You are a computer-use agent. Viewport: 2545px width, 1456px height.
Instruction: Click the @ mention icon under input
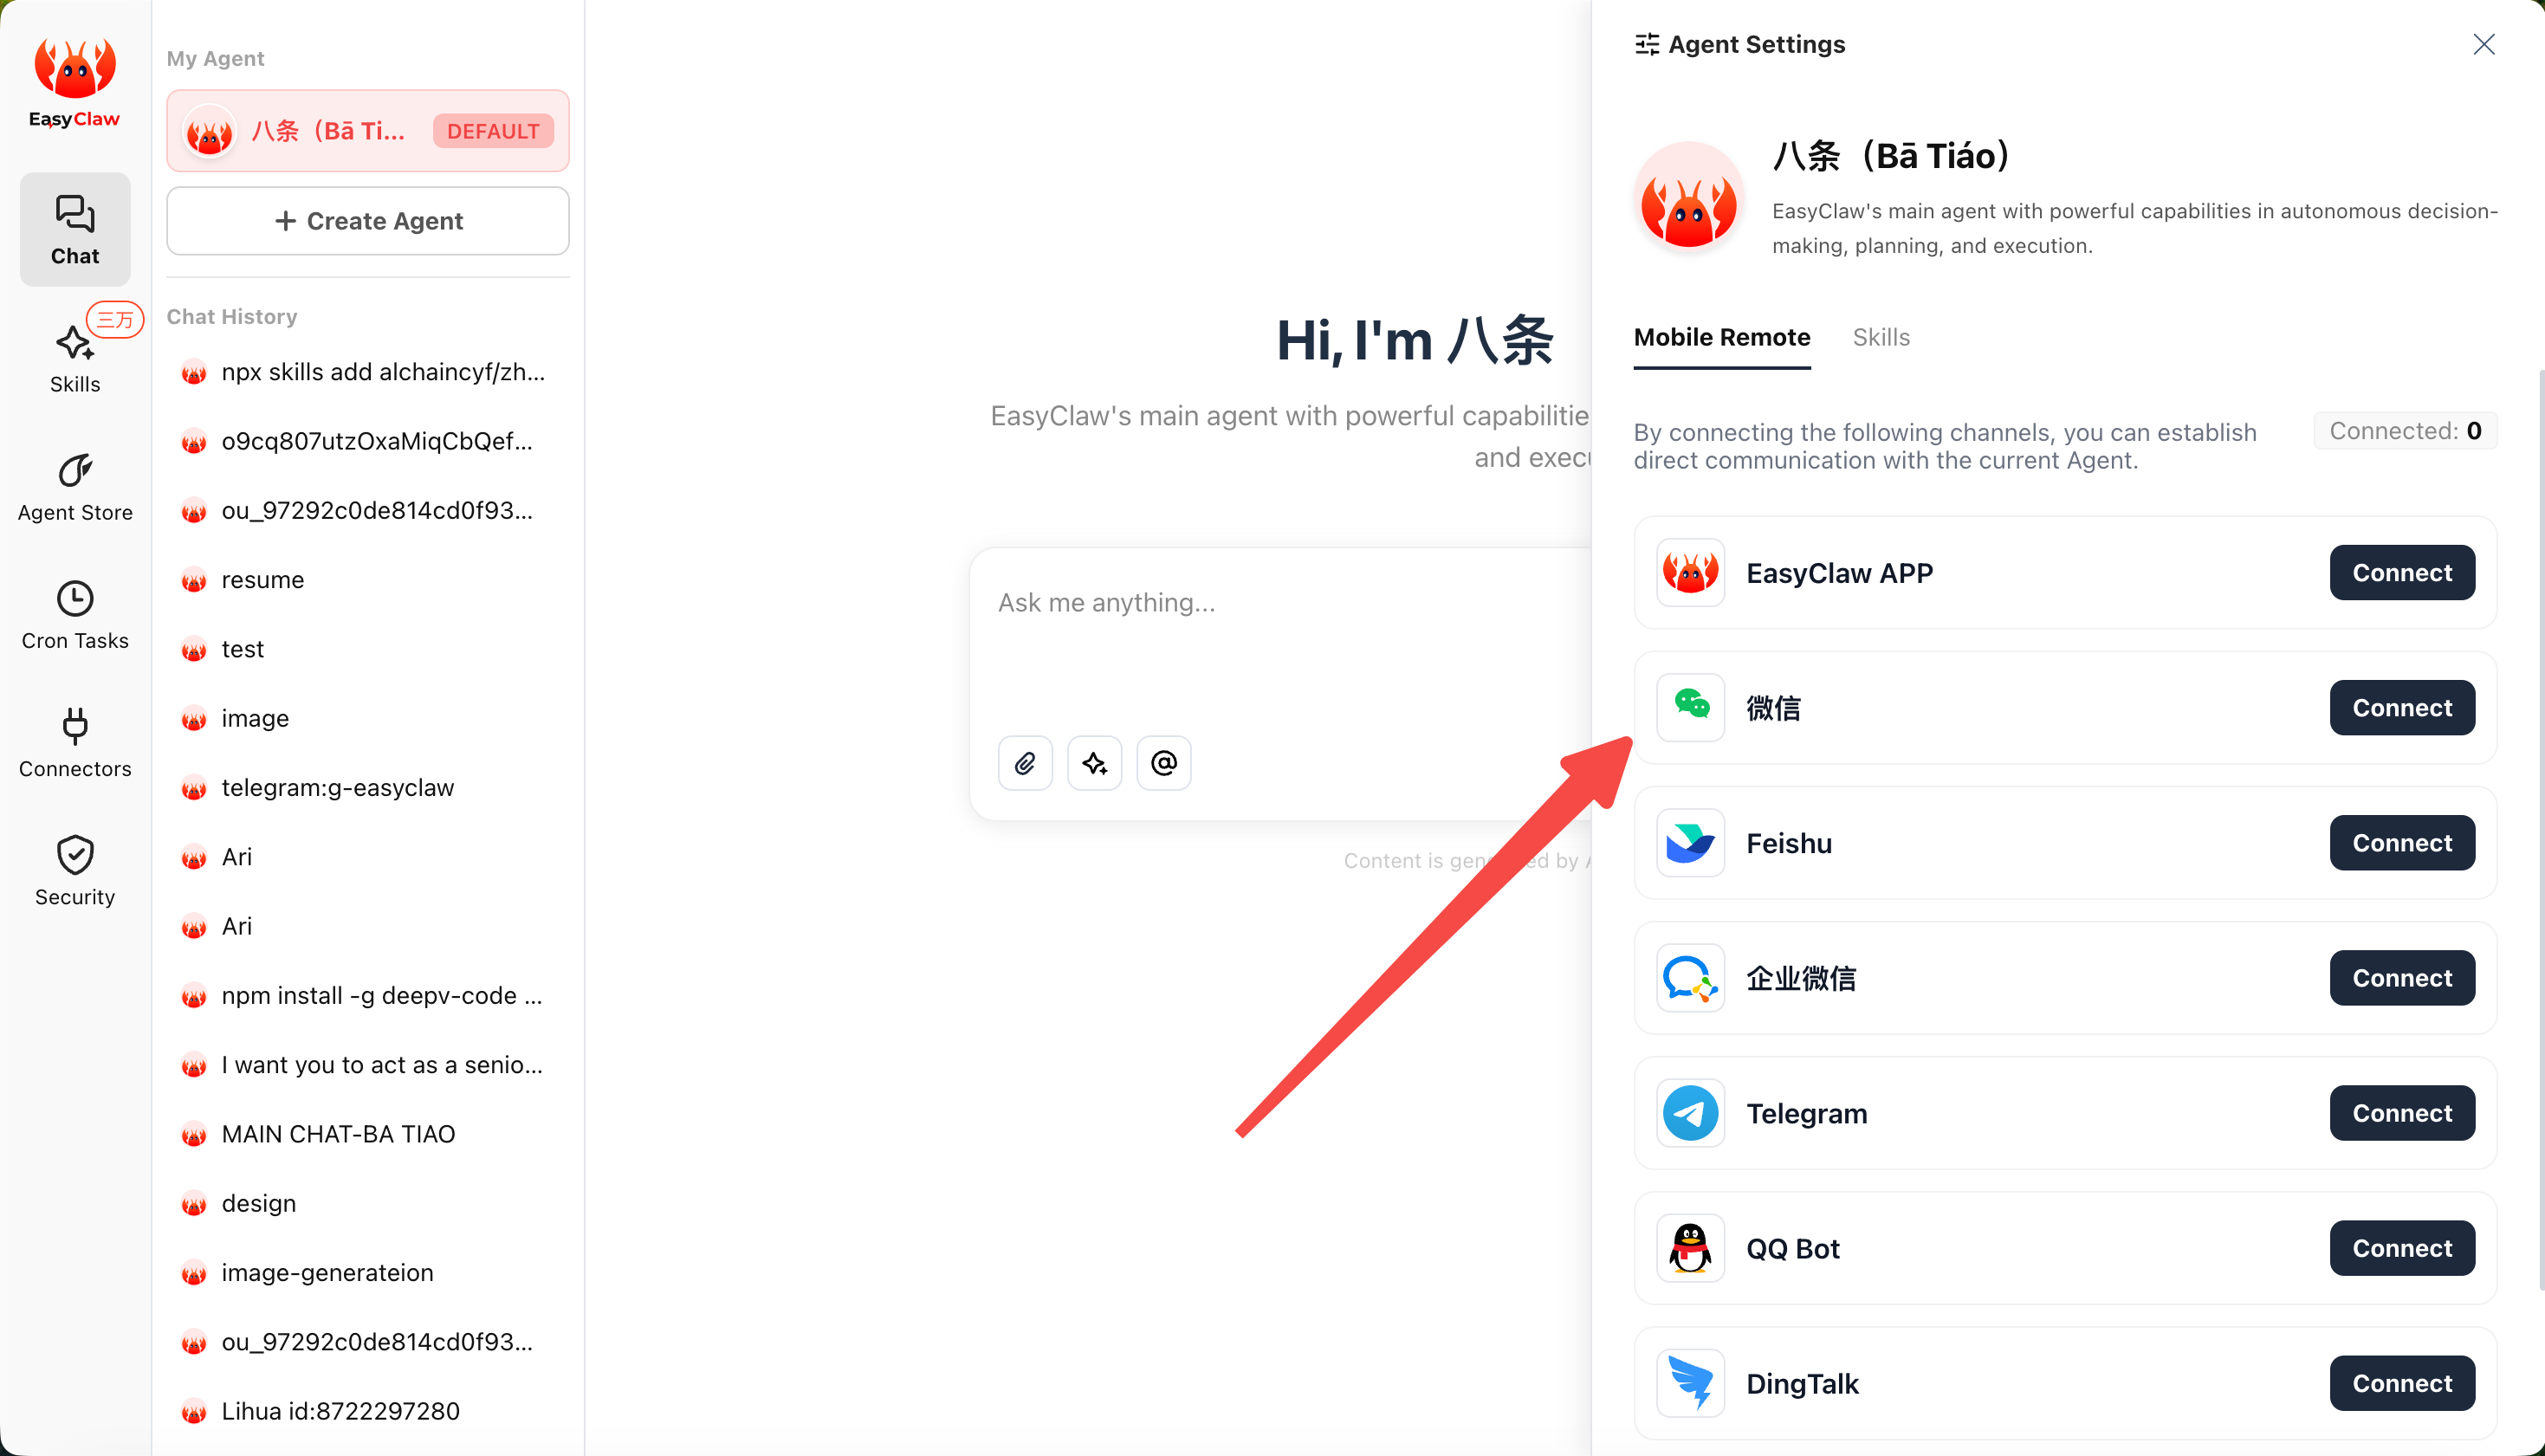click(1163, 763)
